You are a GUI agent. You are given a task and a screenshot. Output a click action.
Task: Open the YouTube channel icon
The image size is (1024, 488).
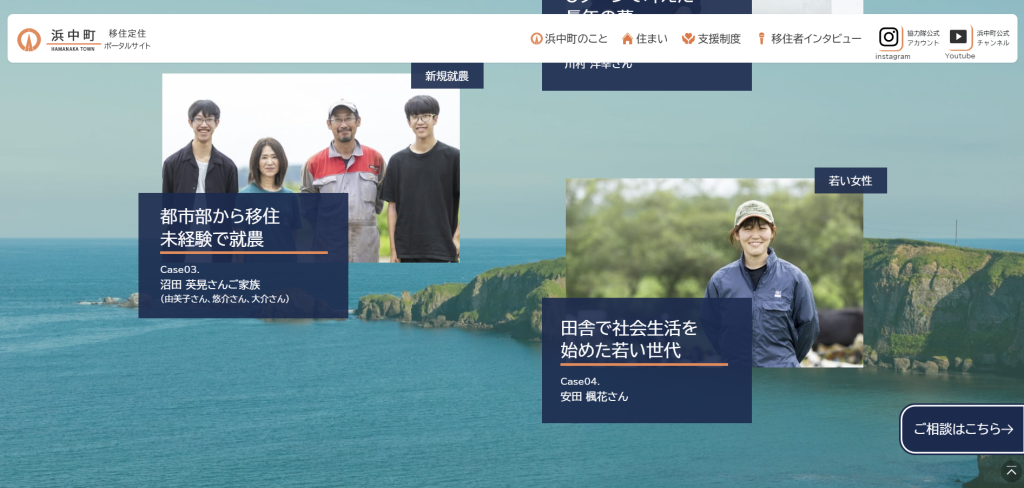coord(958,37)
